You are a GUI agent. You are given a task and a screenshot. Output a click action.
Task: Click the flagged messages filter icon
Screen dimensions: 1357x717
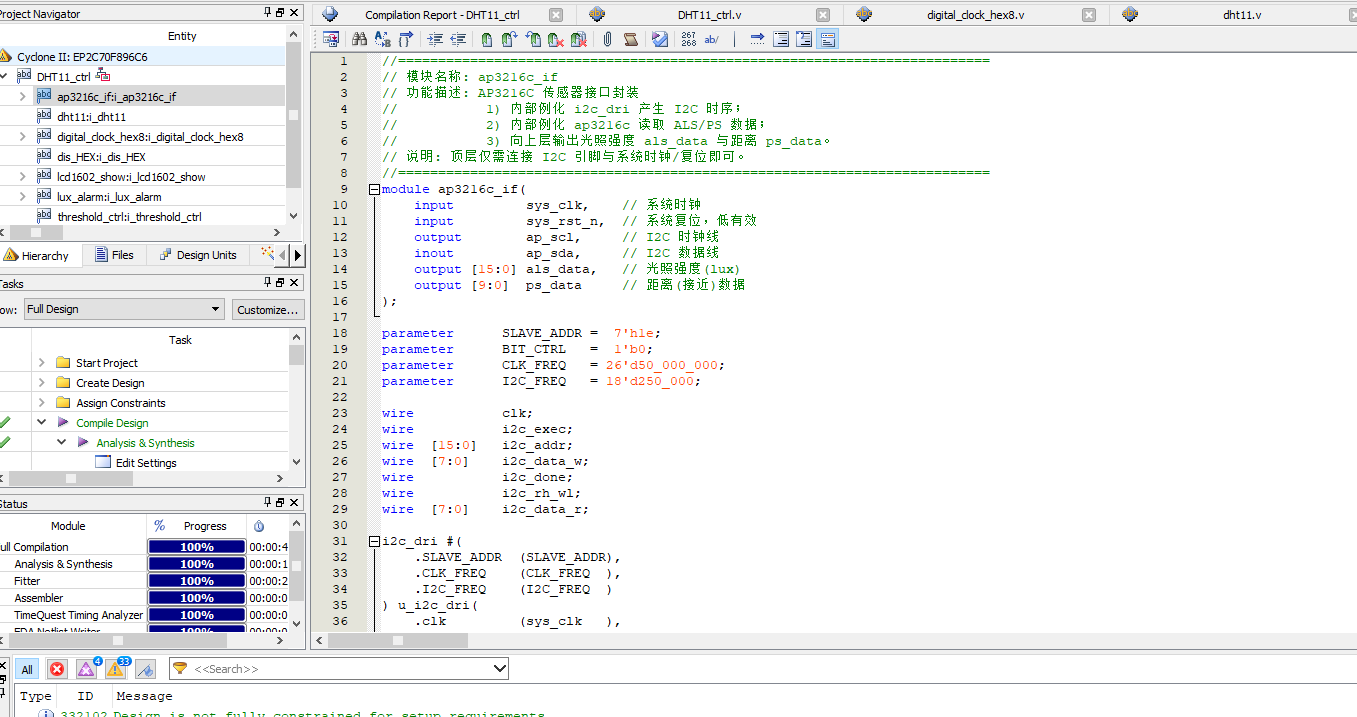point(146,670)
